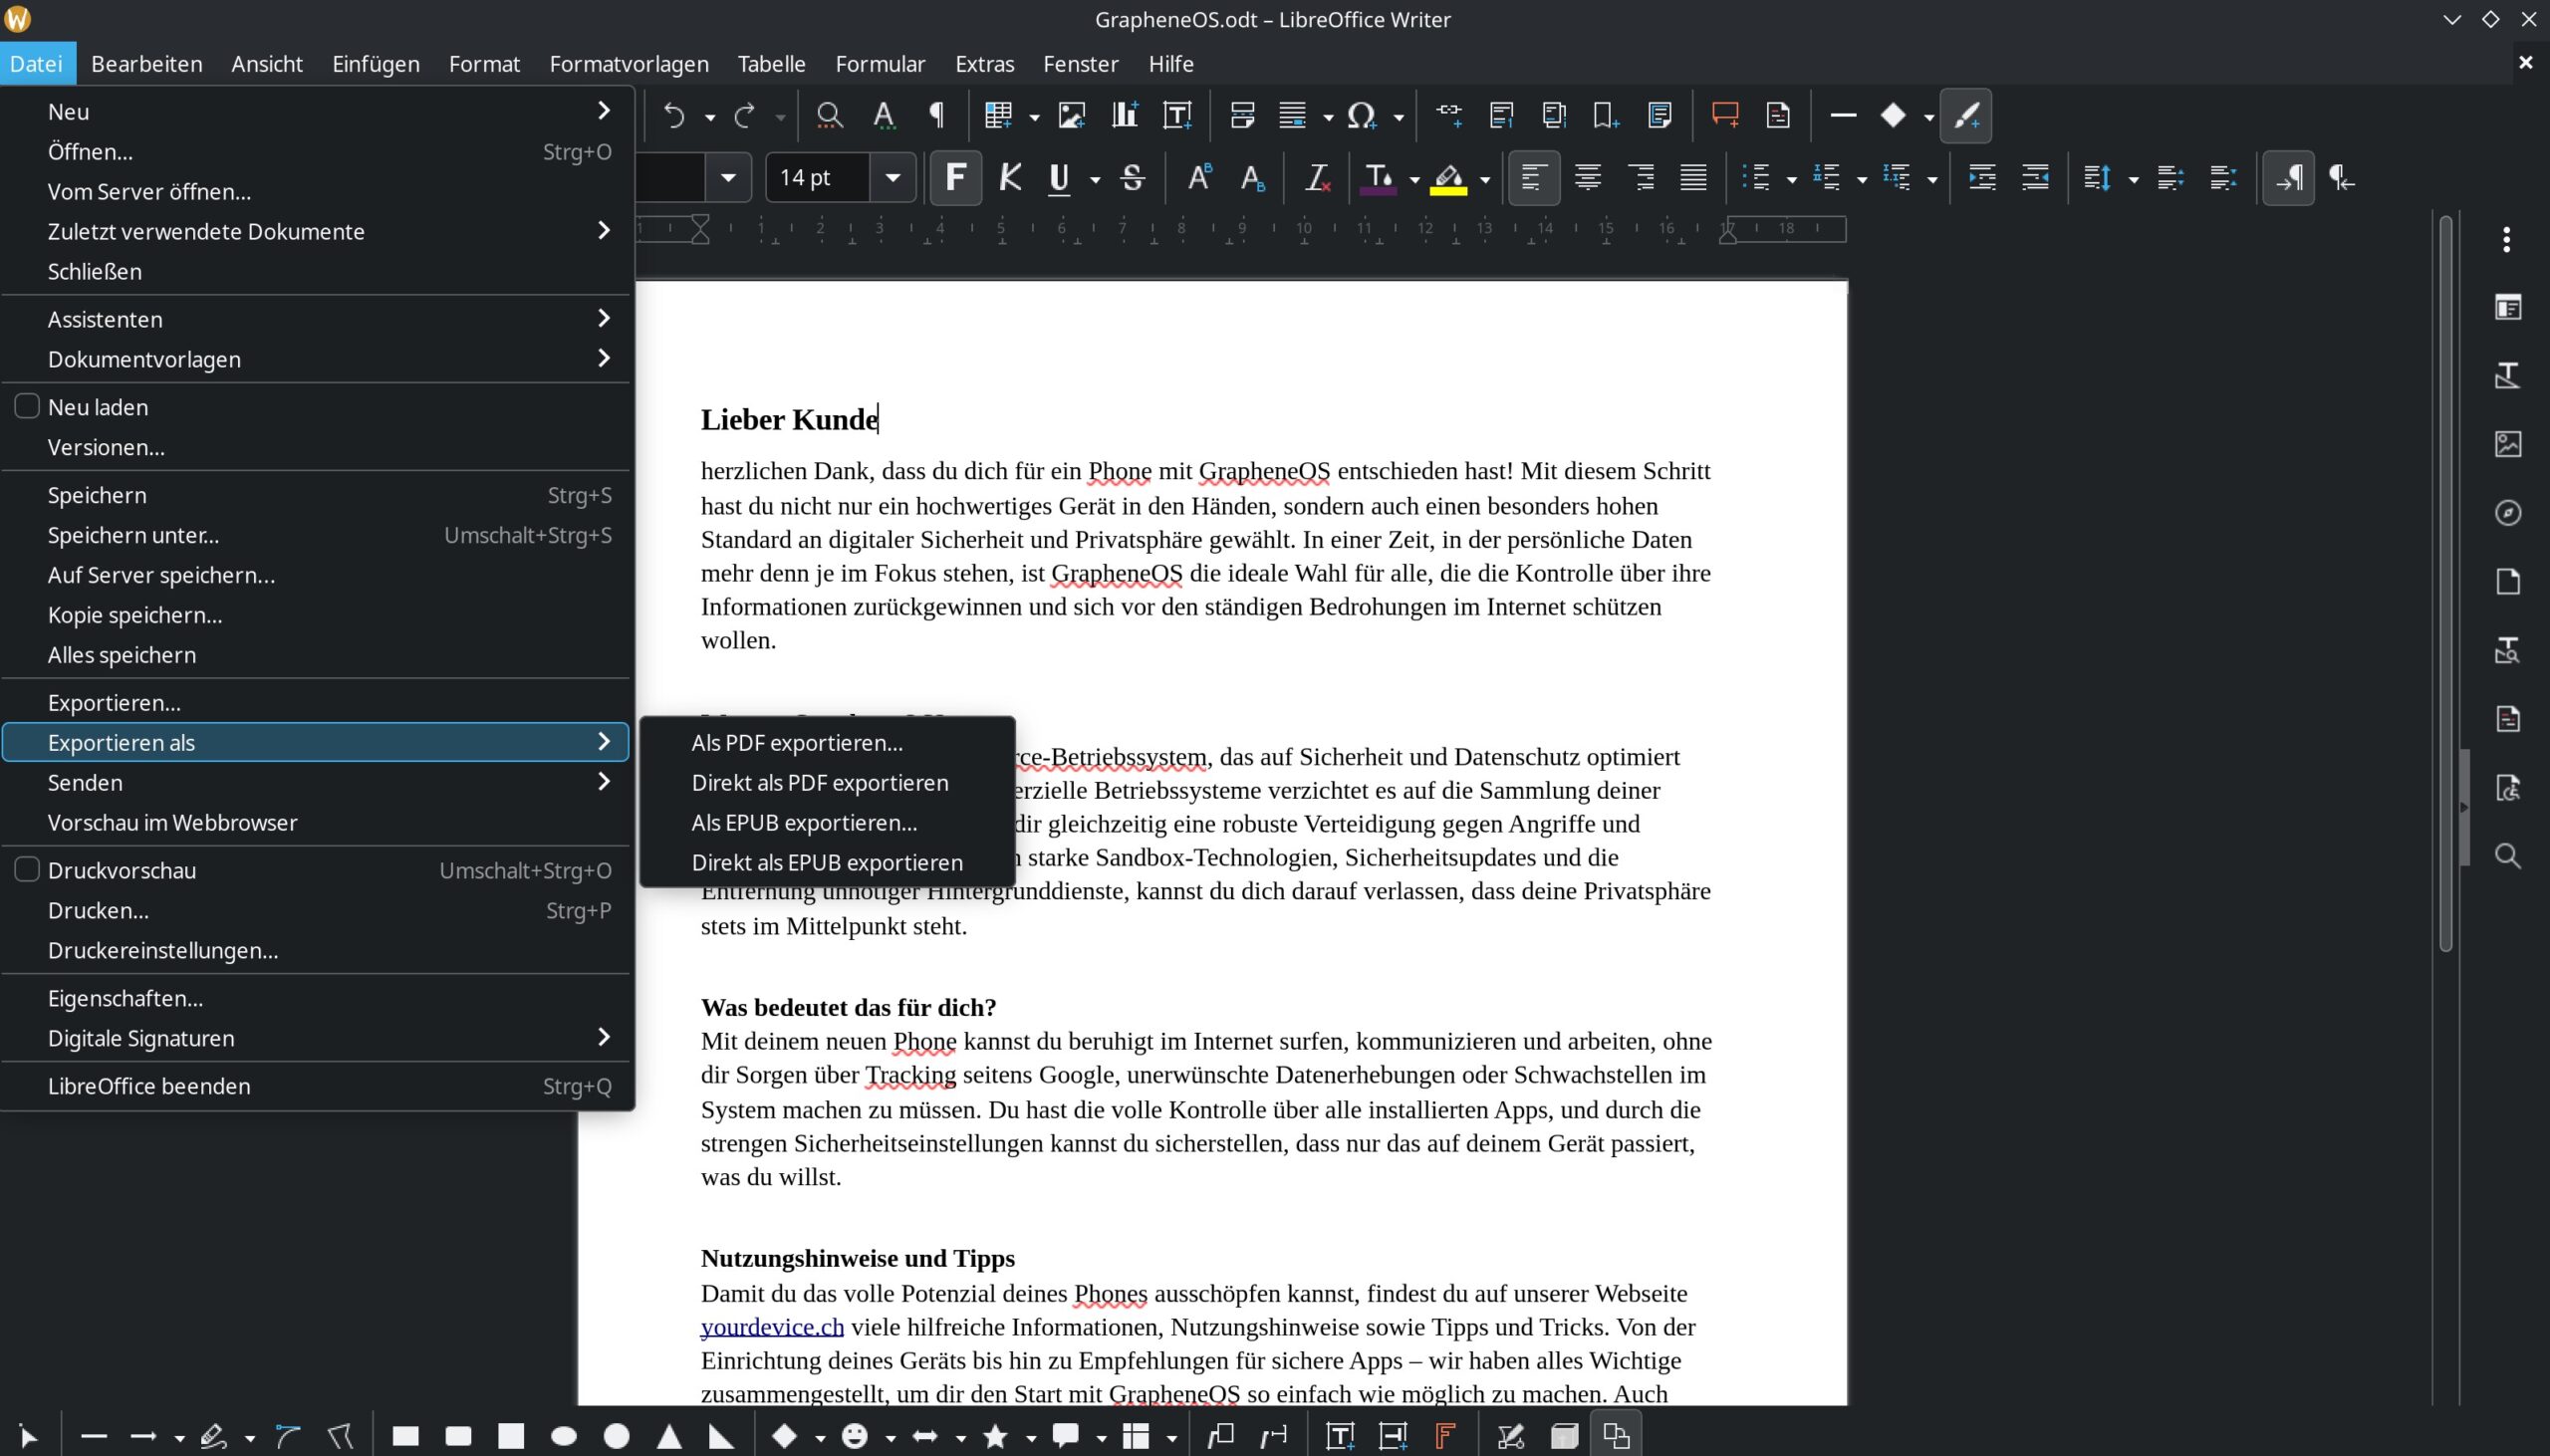Viewport: 2550px width, 1456px height.
Task: Toggle strikethrough text formatting
Action: tap(1132, 178)
